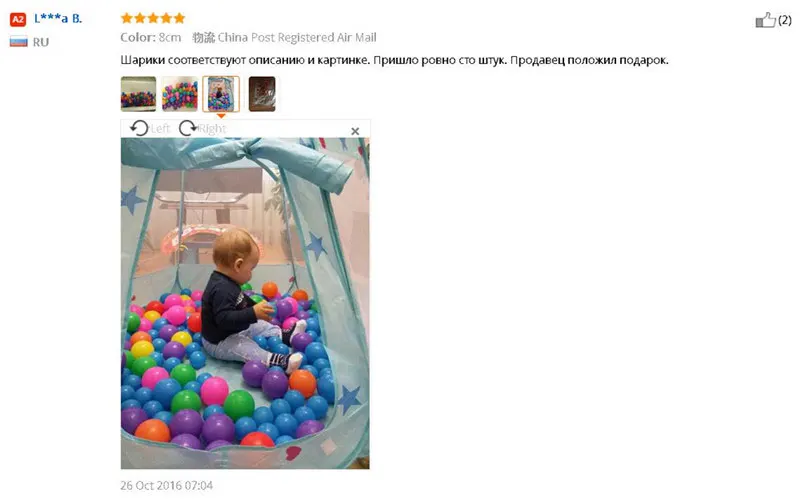The width and height of the screenshot is (800, 500).
Task: Click the China Post Registered Air Mail text
Action: pyautogui.click(x=297, y=37)
